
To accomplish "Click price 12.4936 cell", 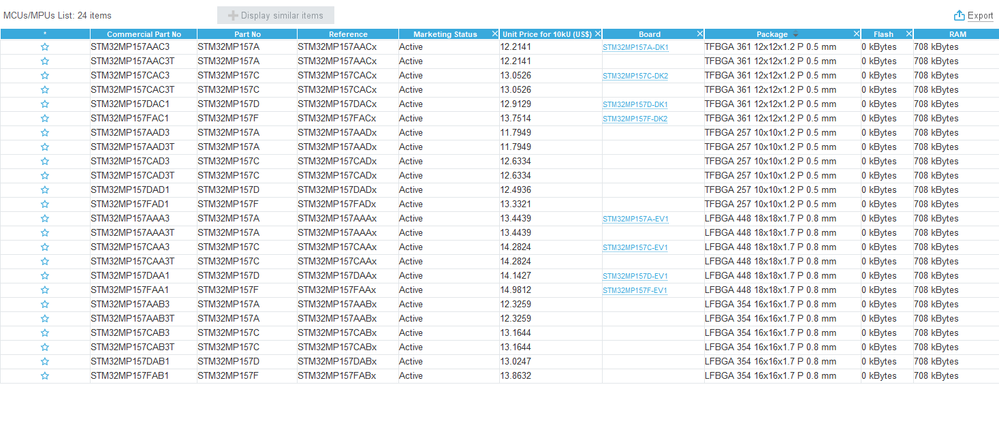I will pyautogui.click(x=551, y=190).
